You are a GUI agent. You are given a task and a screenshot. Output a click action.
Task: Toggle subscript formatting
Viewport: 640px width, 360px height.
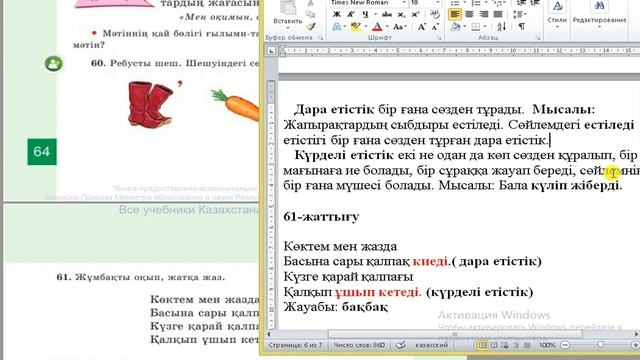[x=402, y=15]
